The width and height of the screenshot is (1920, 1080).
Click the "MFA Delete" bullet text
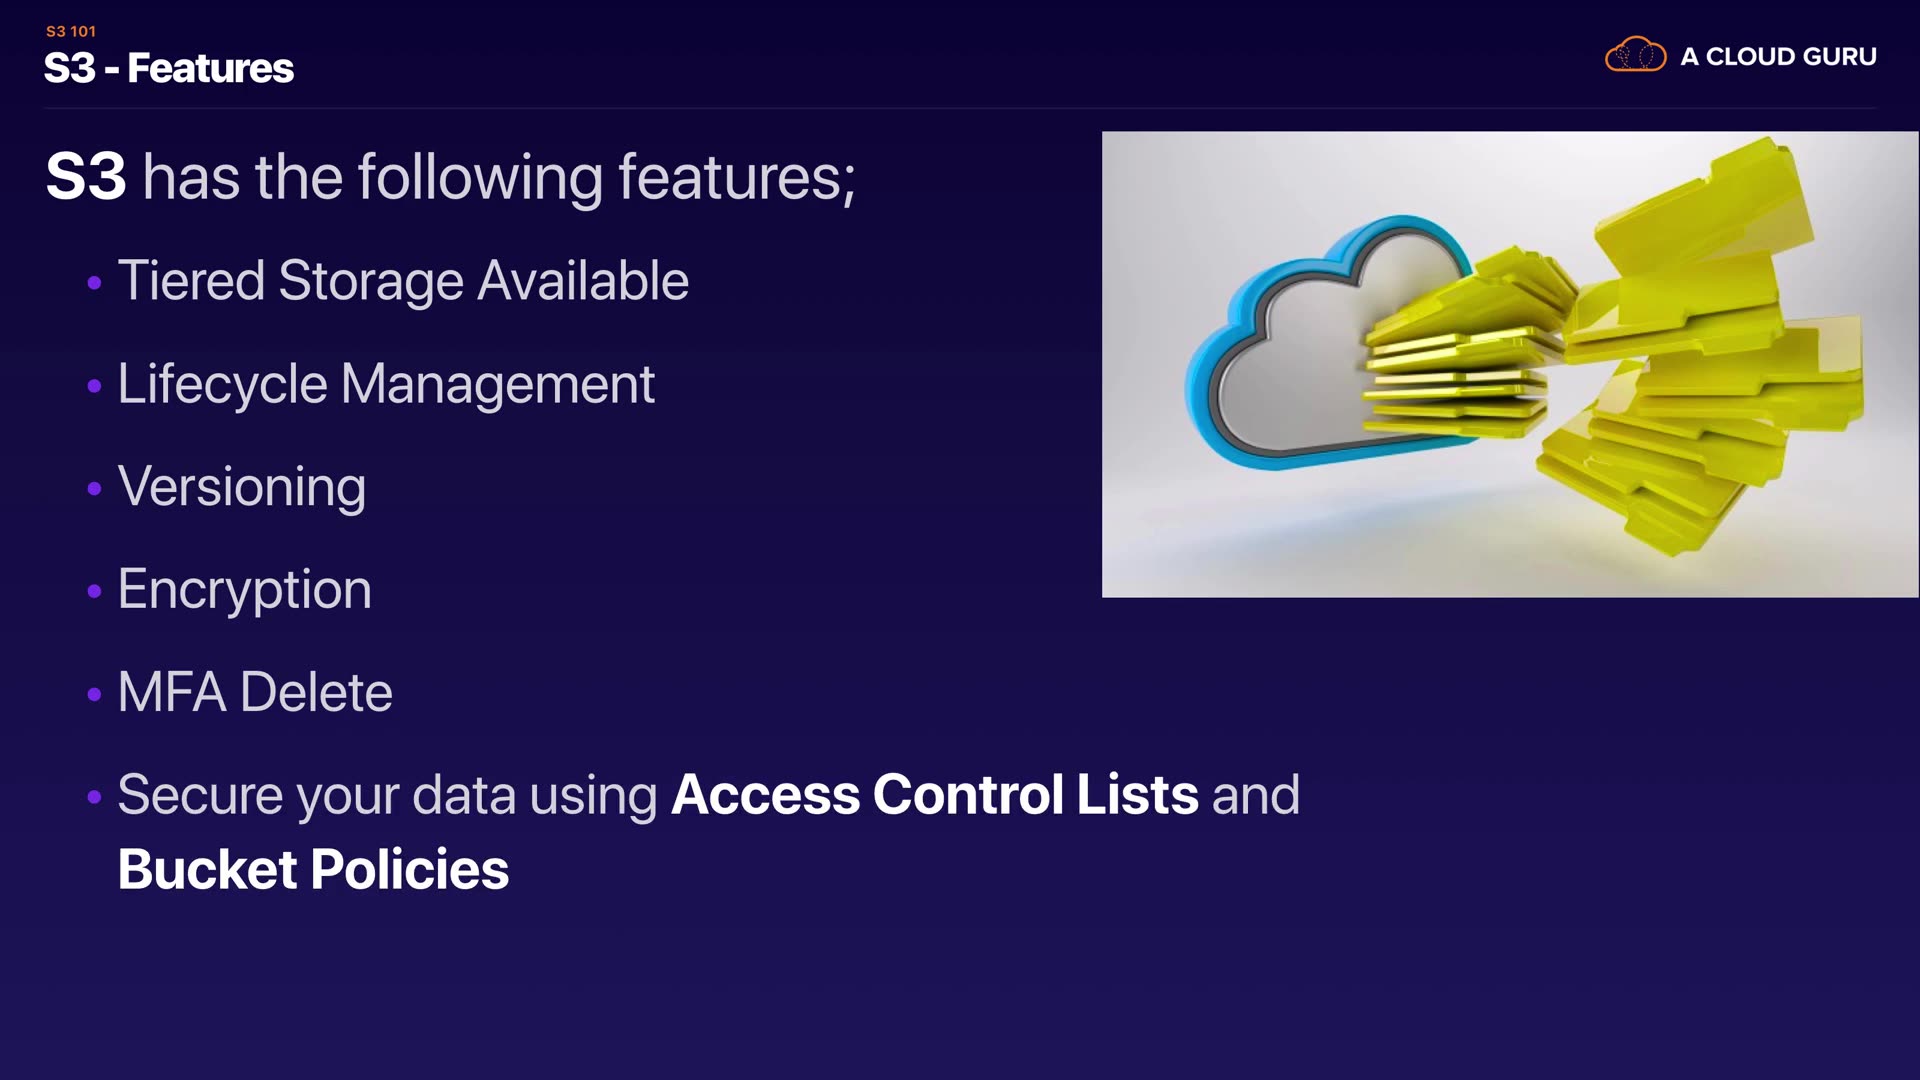pos(255,692)
